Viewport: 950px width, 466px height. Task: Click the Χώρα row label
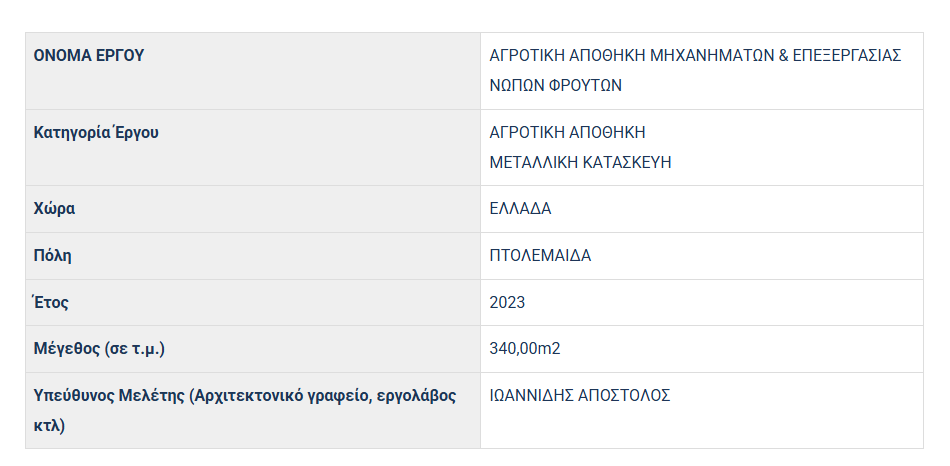pos(55,209)
